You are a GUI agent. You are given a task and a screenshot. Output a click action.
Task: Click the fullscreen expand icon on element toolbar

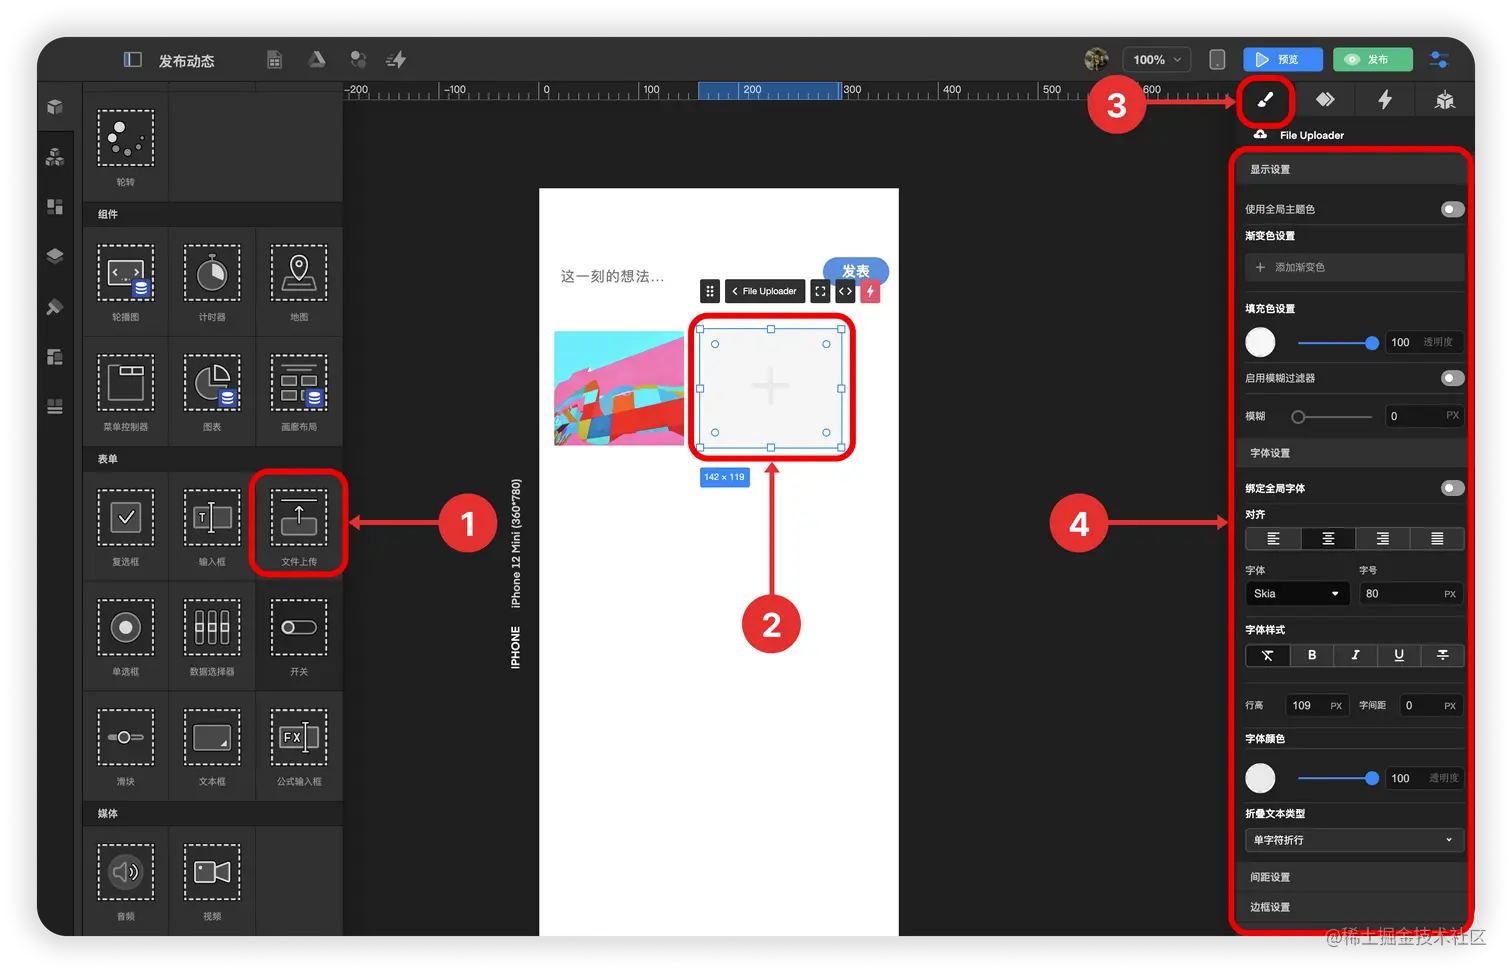(820, 291)
